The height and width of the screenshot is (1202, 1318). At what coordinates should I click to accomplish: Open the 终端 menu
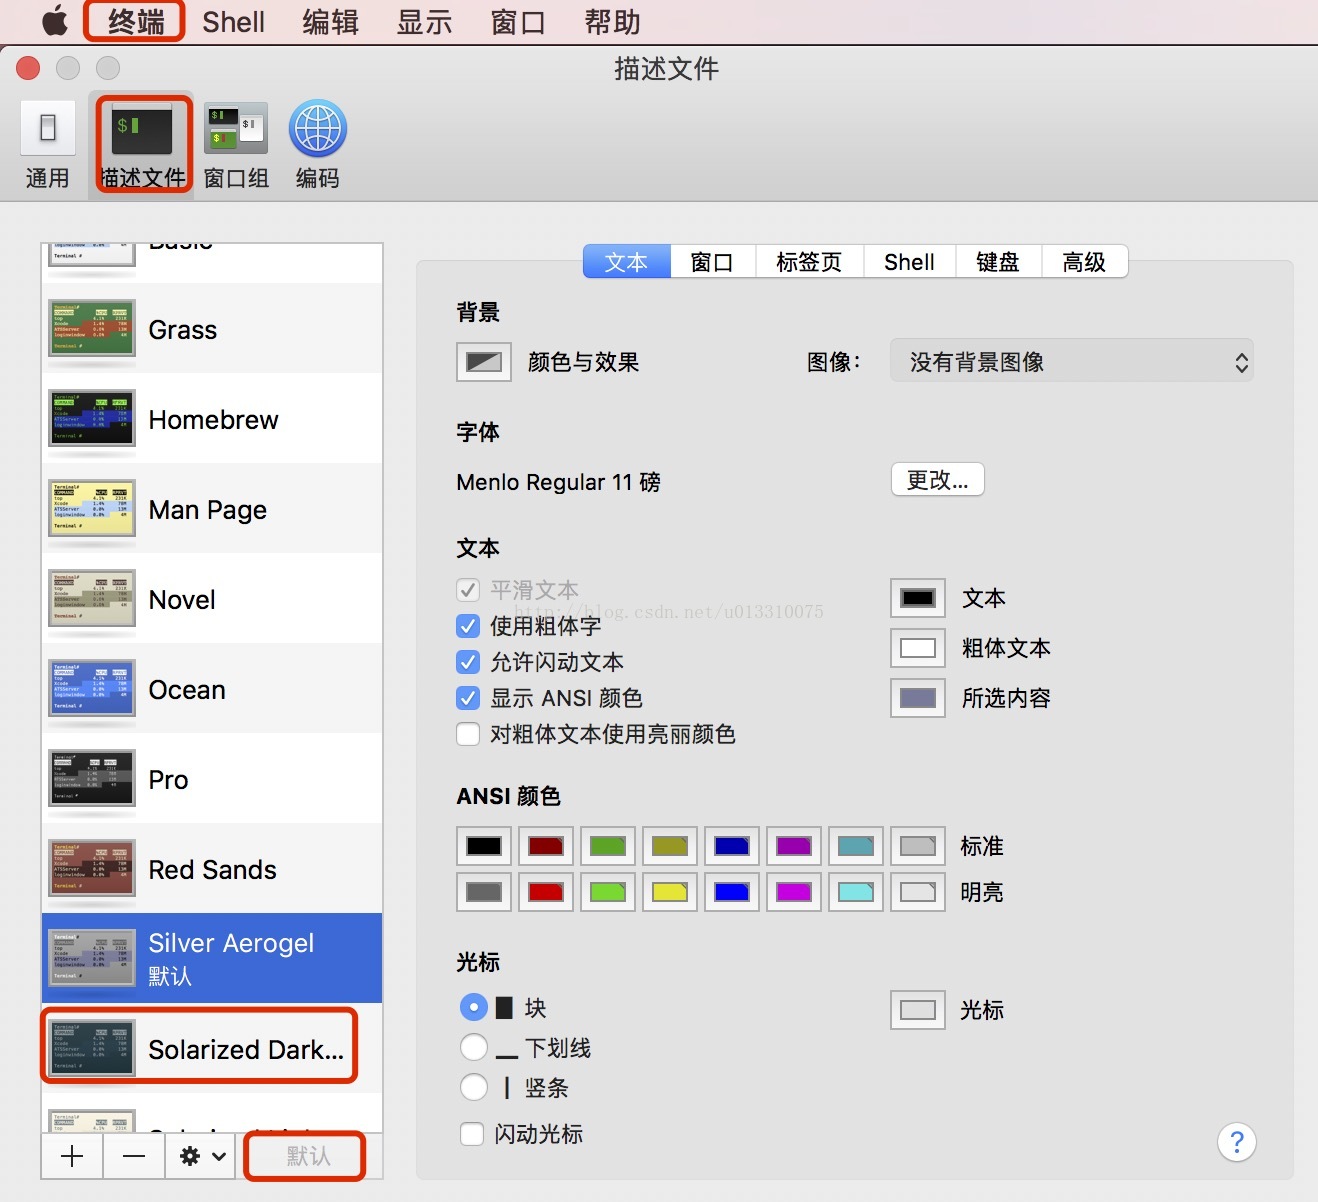[x=135, y=21]
